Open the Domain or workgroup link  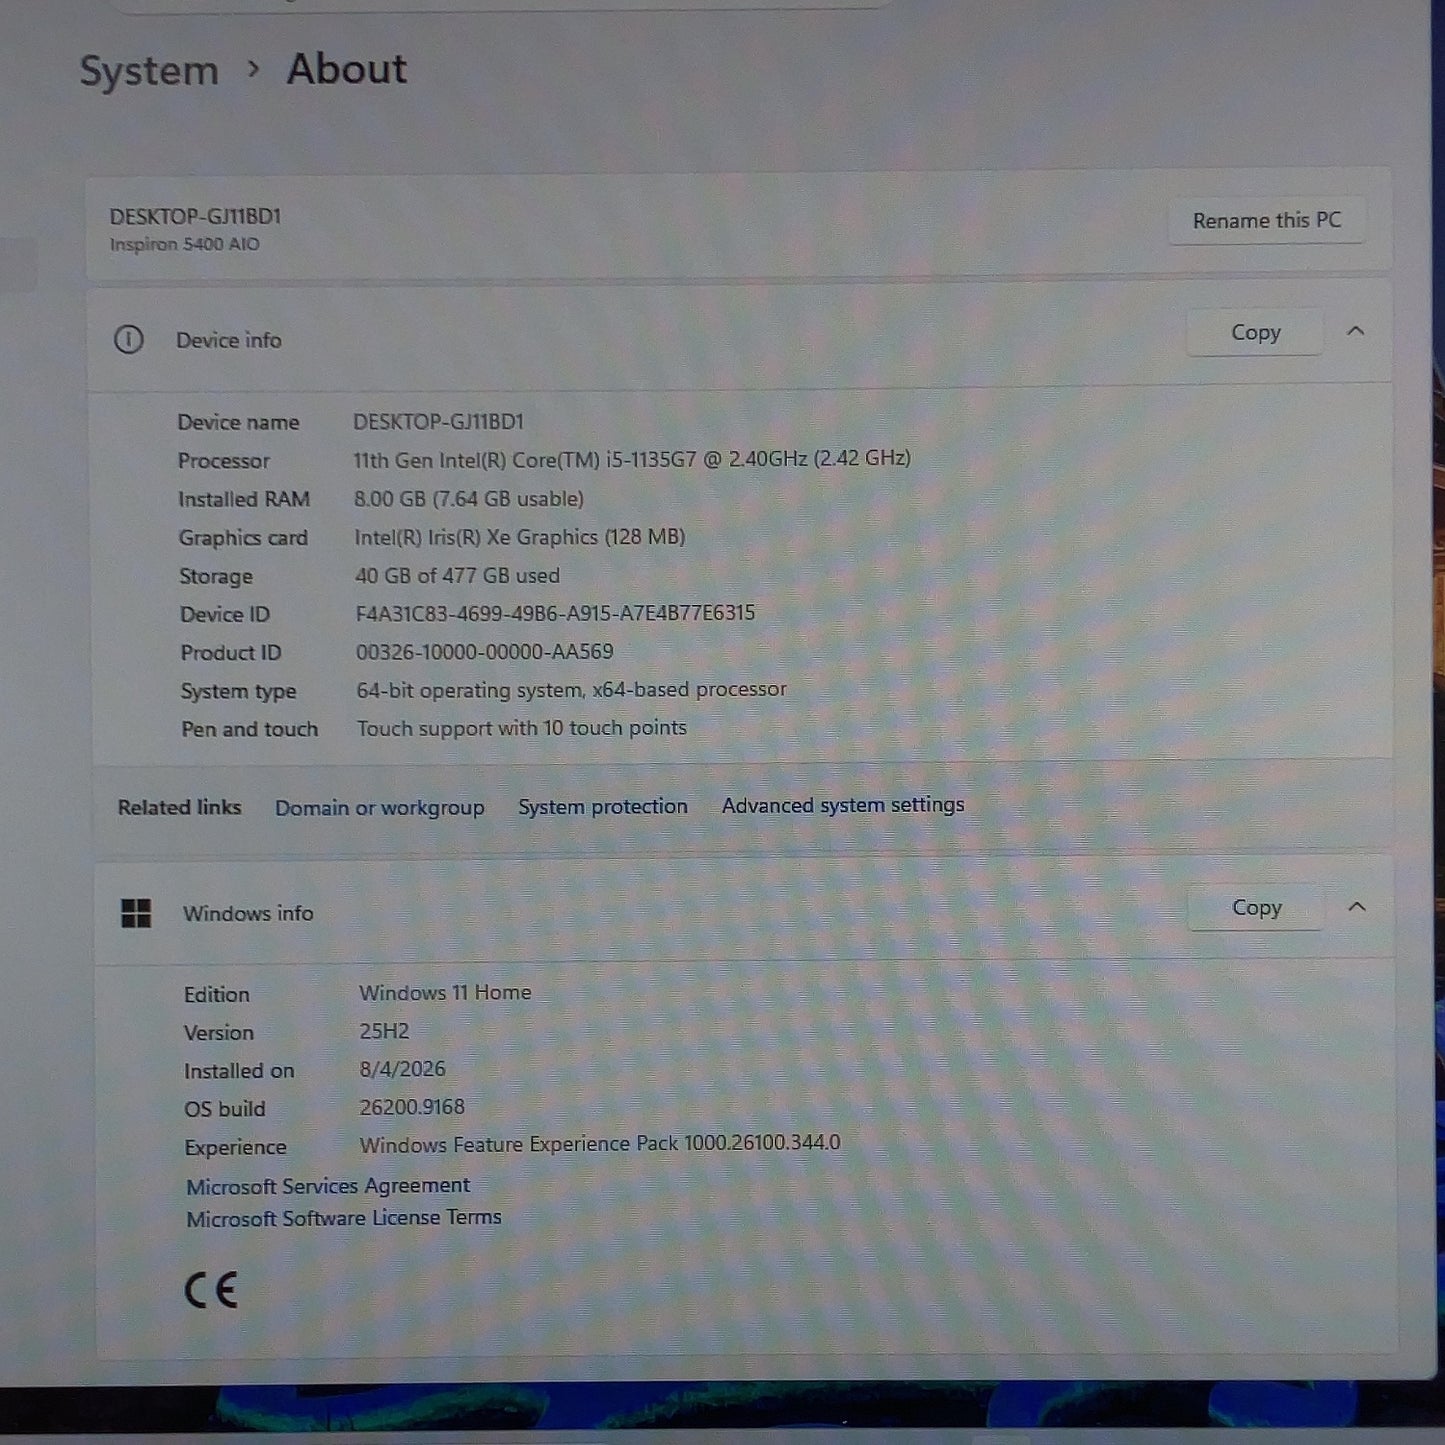pyautogui.click(x=379, y=808)
